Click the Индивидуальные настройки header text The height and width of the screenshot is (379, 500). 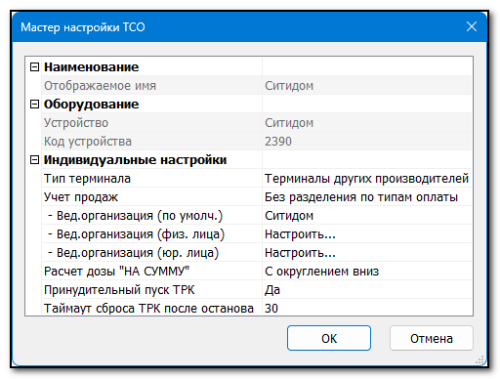point(135,160)
